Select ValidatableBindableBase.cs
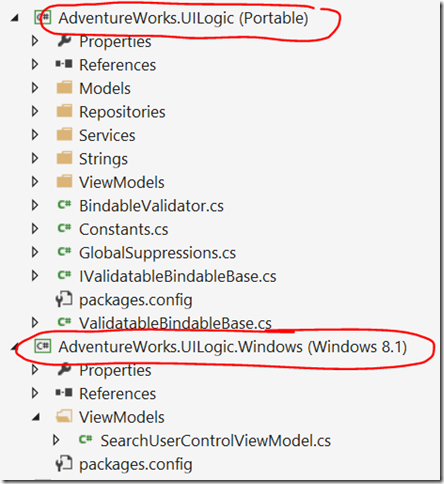Screen dimensions: 444x484 pyautogui.click(x=175, y=323)
